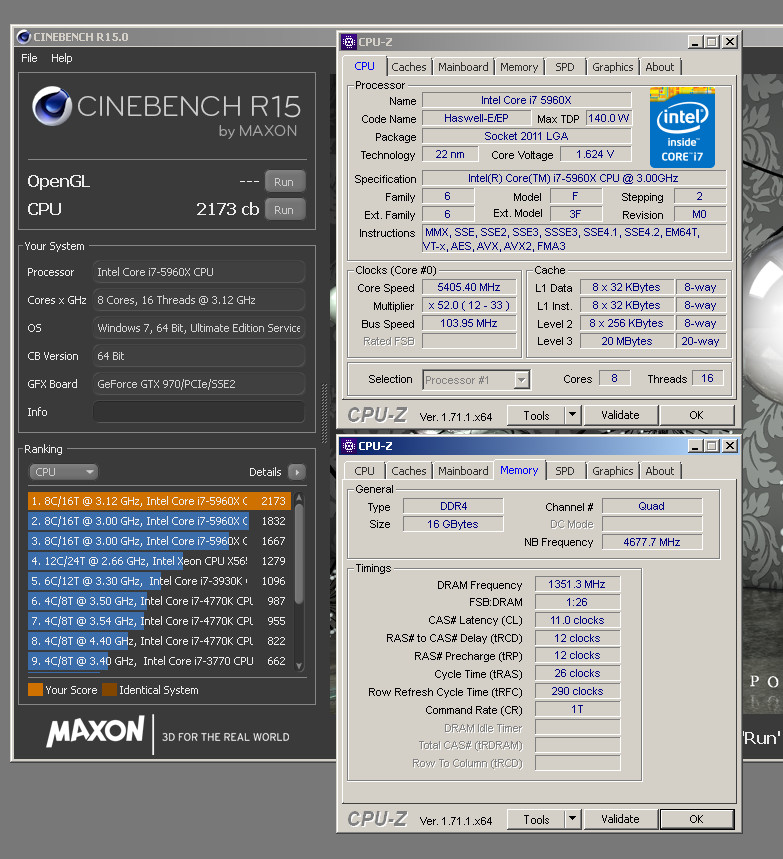Select ranking row 5 i7-3930K score 1096
This screenshot has width=783, height=859.
coord(159,581)
